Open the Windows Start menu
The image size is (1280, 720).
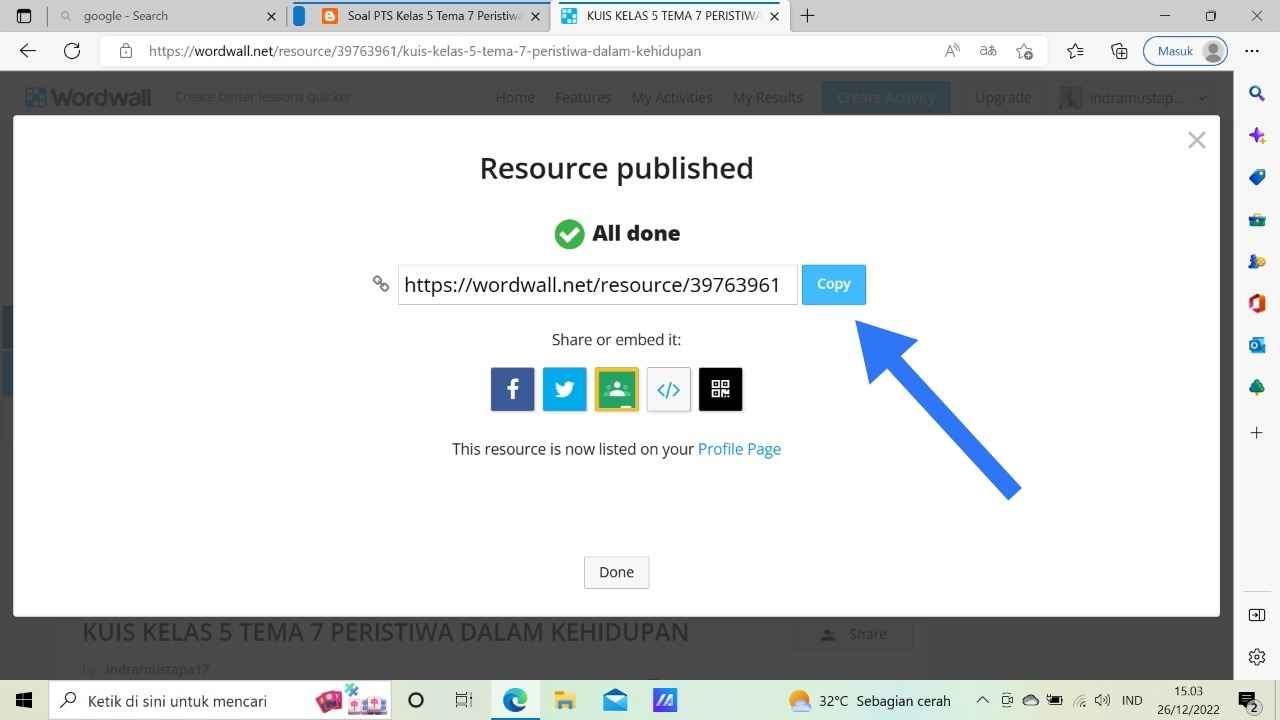[24, 700]
